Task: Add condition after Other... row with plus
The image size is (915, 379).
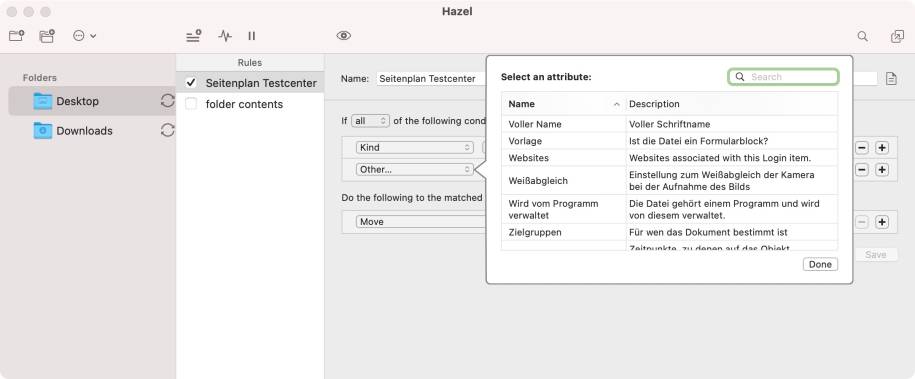Action: point(882,169)
